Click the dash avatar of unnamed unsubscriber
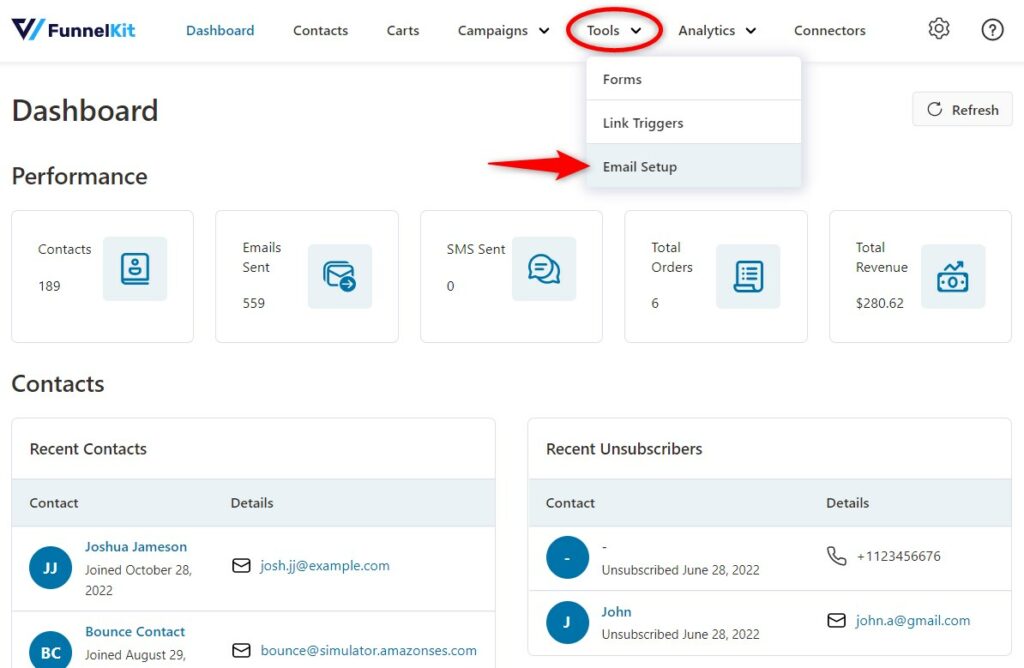 pos(567,558)
